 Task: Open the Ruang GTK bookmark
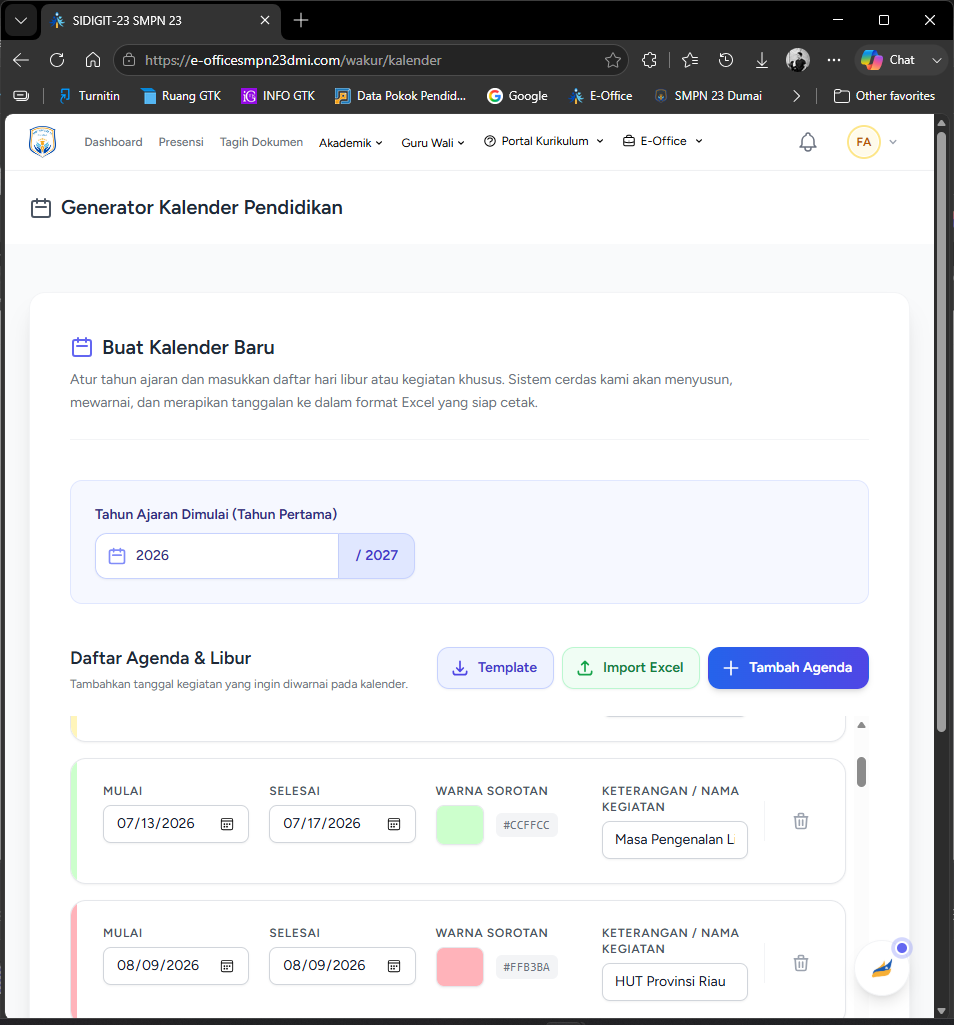[x=181, y=96]
